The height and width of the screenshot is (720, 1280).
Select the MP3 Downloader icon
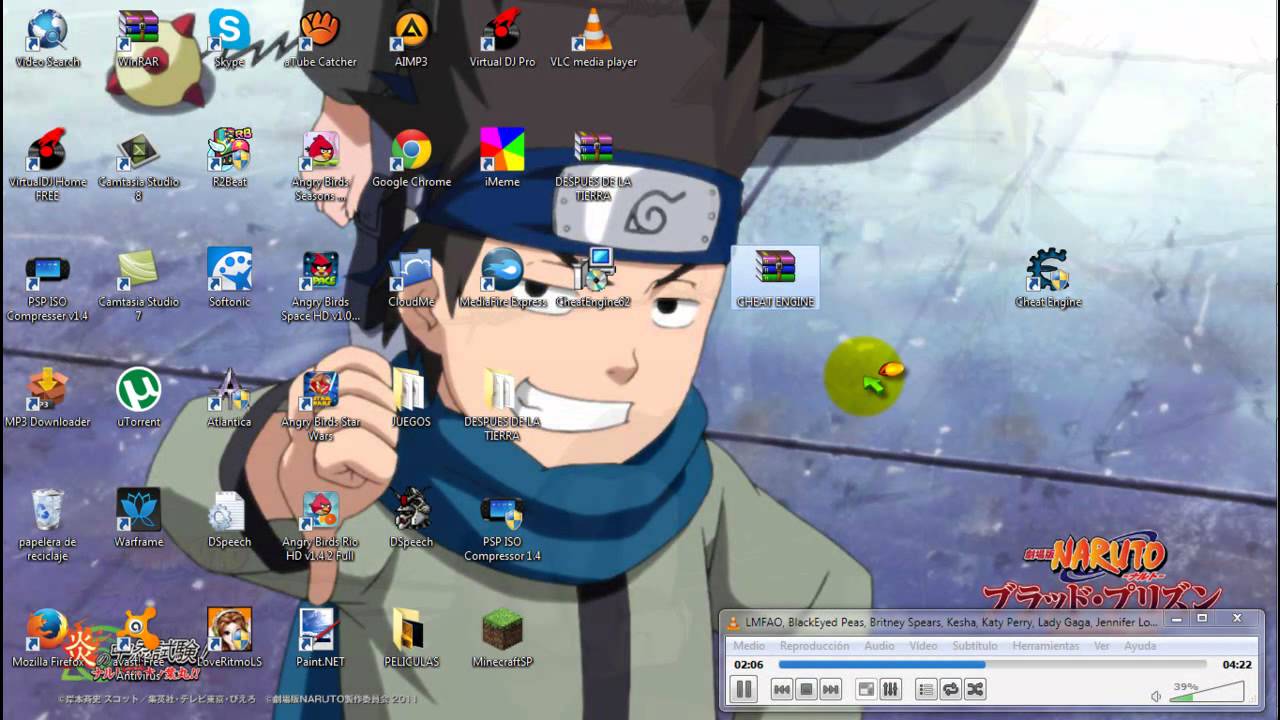(x=47, y=398)
